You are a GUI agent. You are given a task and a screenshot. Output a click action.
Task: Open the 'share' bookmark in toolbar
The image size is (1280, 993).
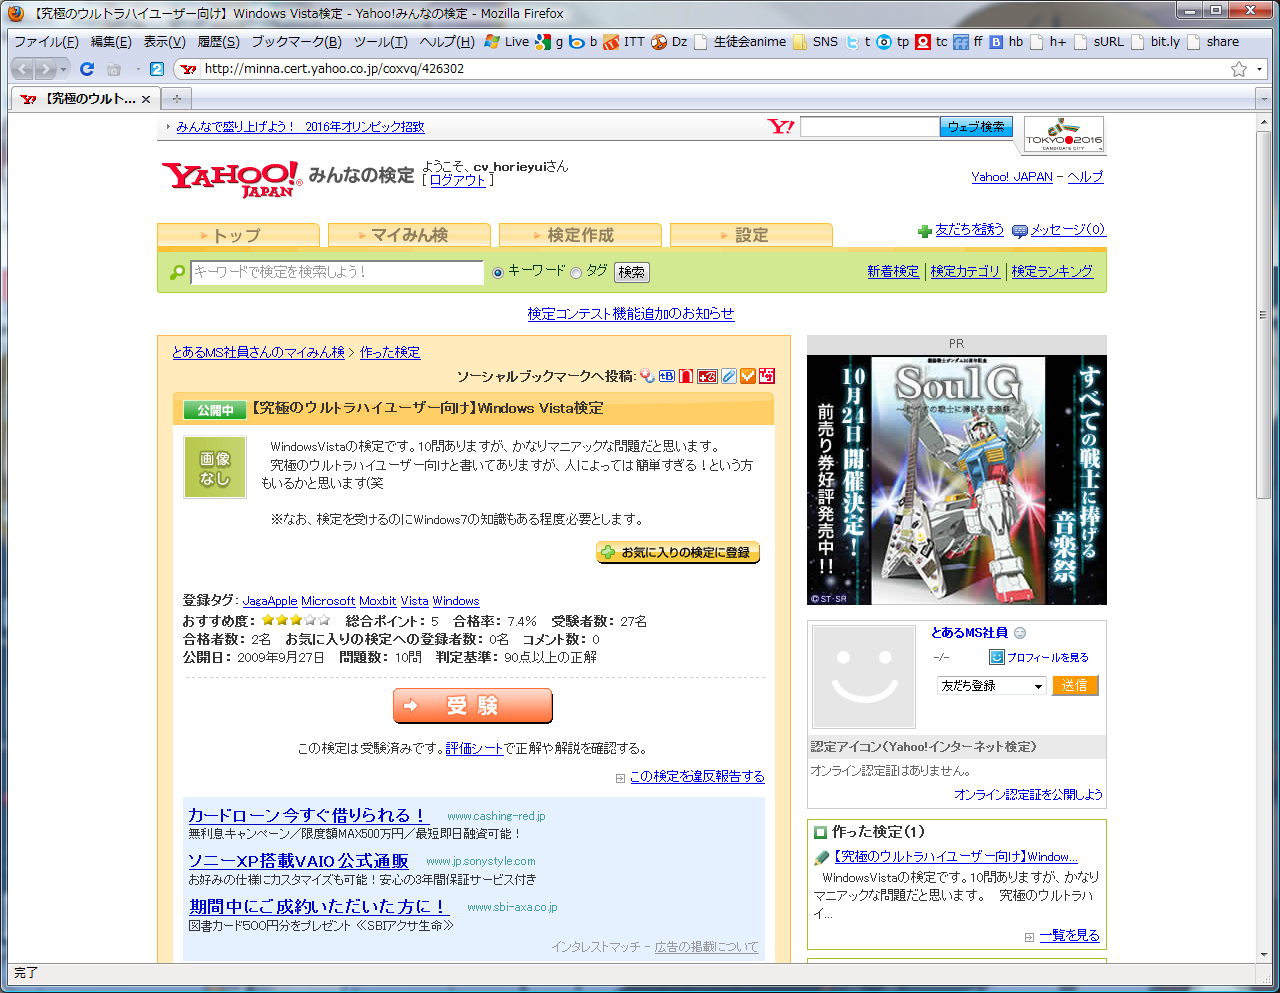(1213, 42)
